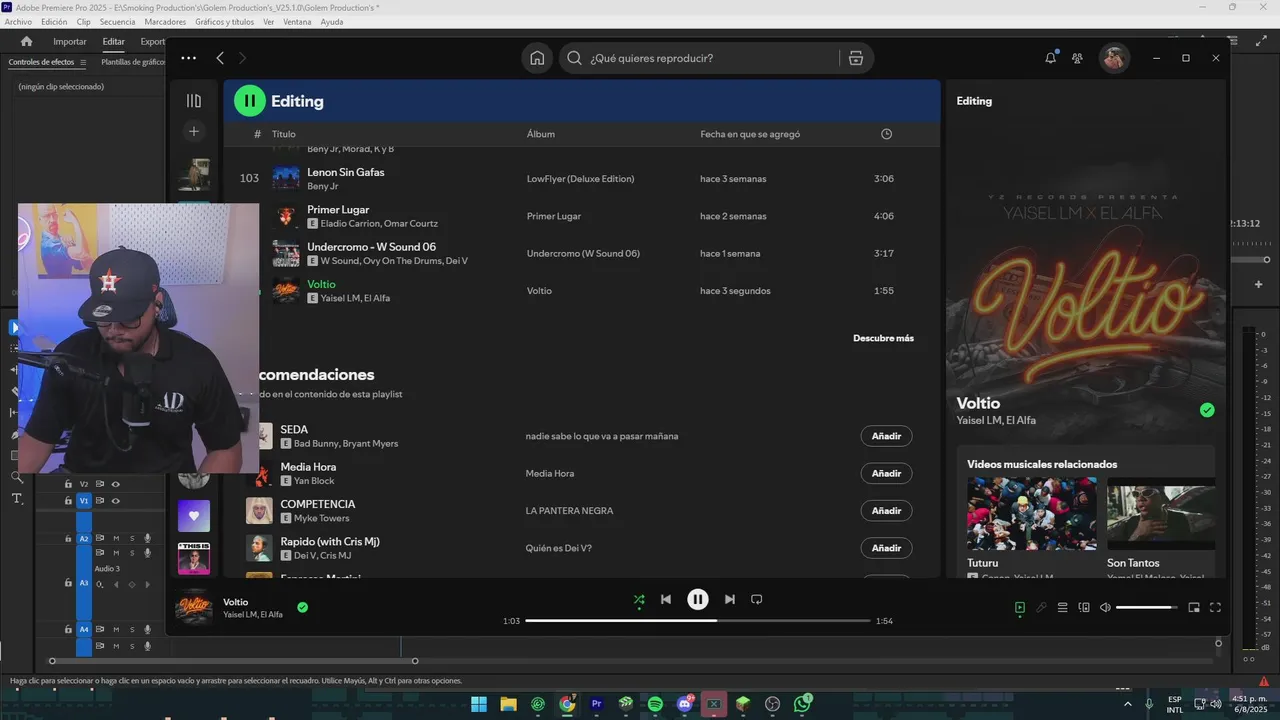The width and height of the screenshot is (1280, 720).
Task: Toggle lock on track A3 in Premiere
Action: [x=68, y=583]
